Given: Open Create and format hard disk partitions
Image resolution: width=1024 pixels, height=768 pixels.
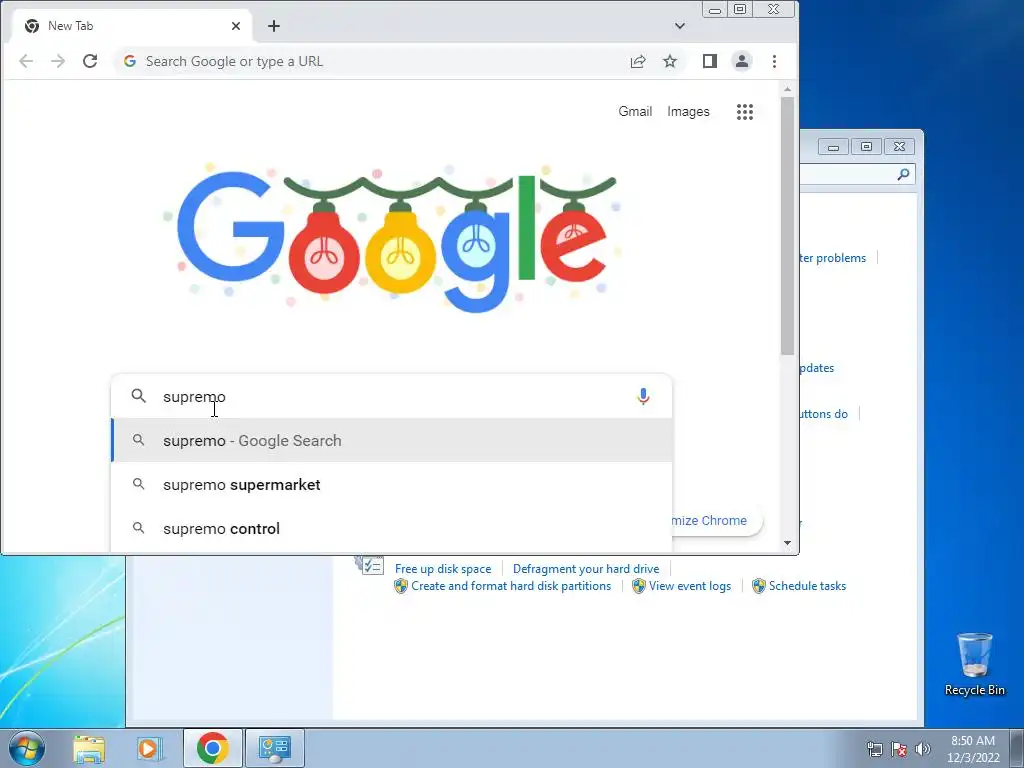Looking at the screenshot, I should (511, 586).
